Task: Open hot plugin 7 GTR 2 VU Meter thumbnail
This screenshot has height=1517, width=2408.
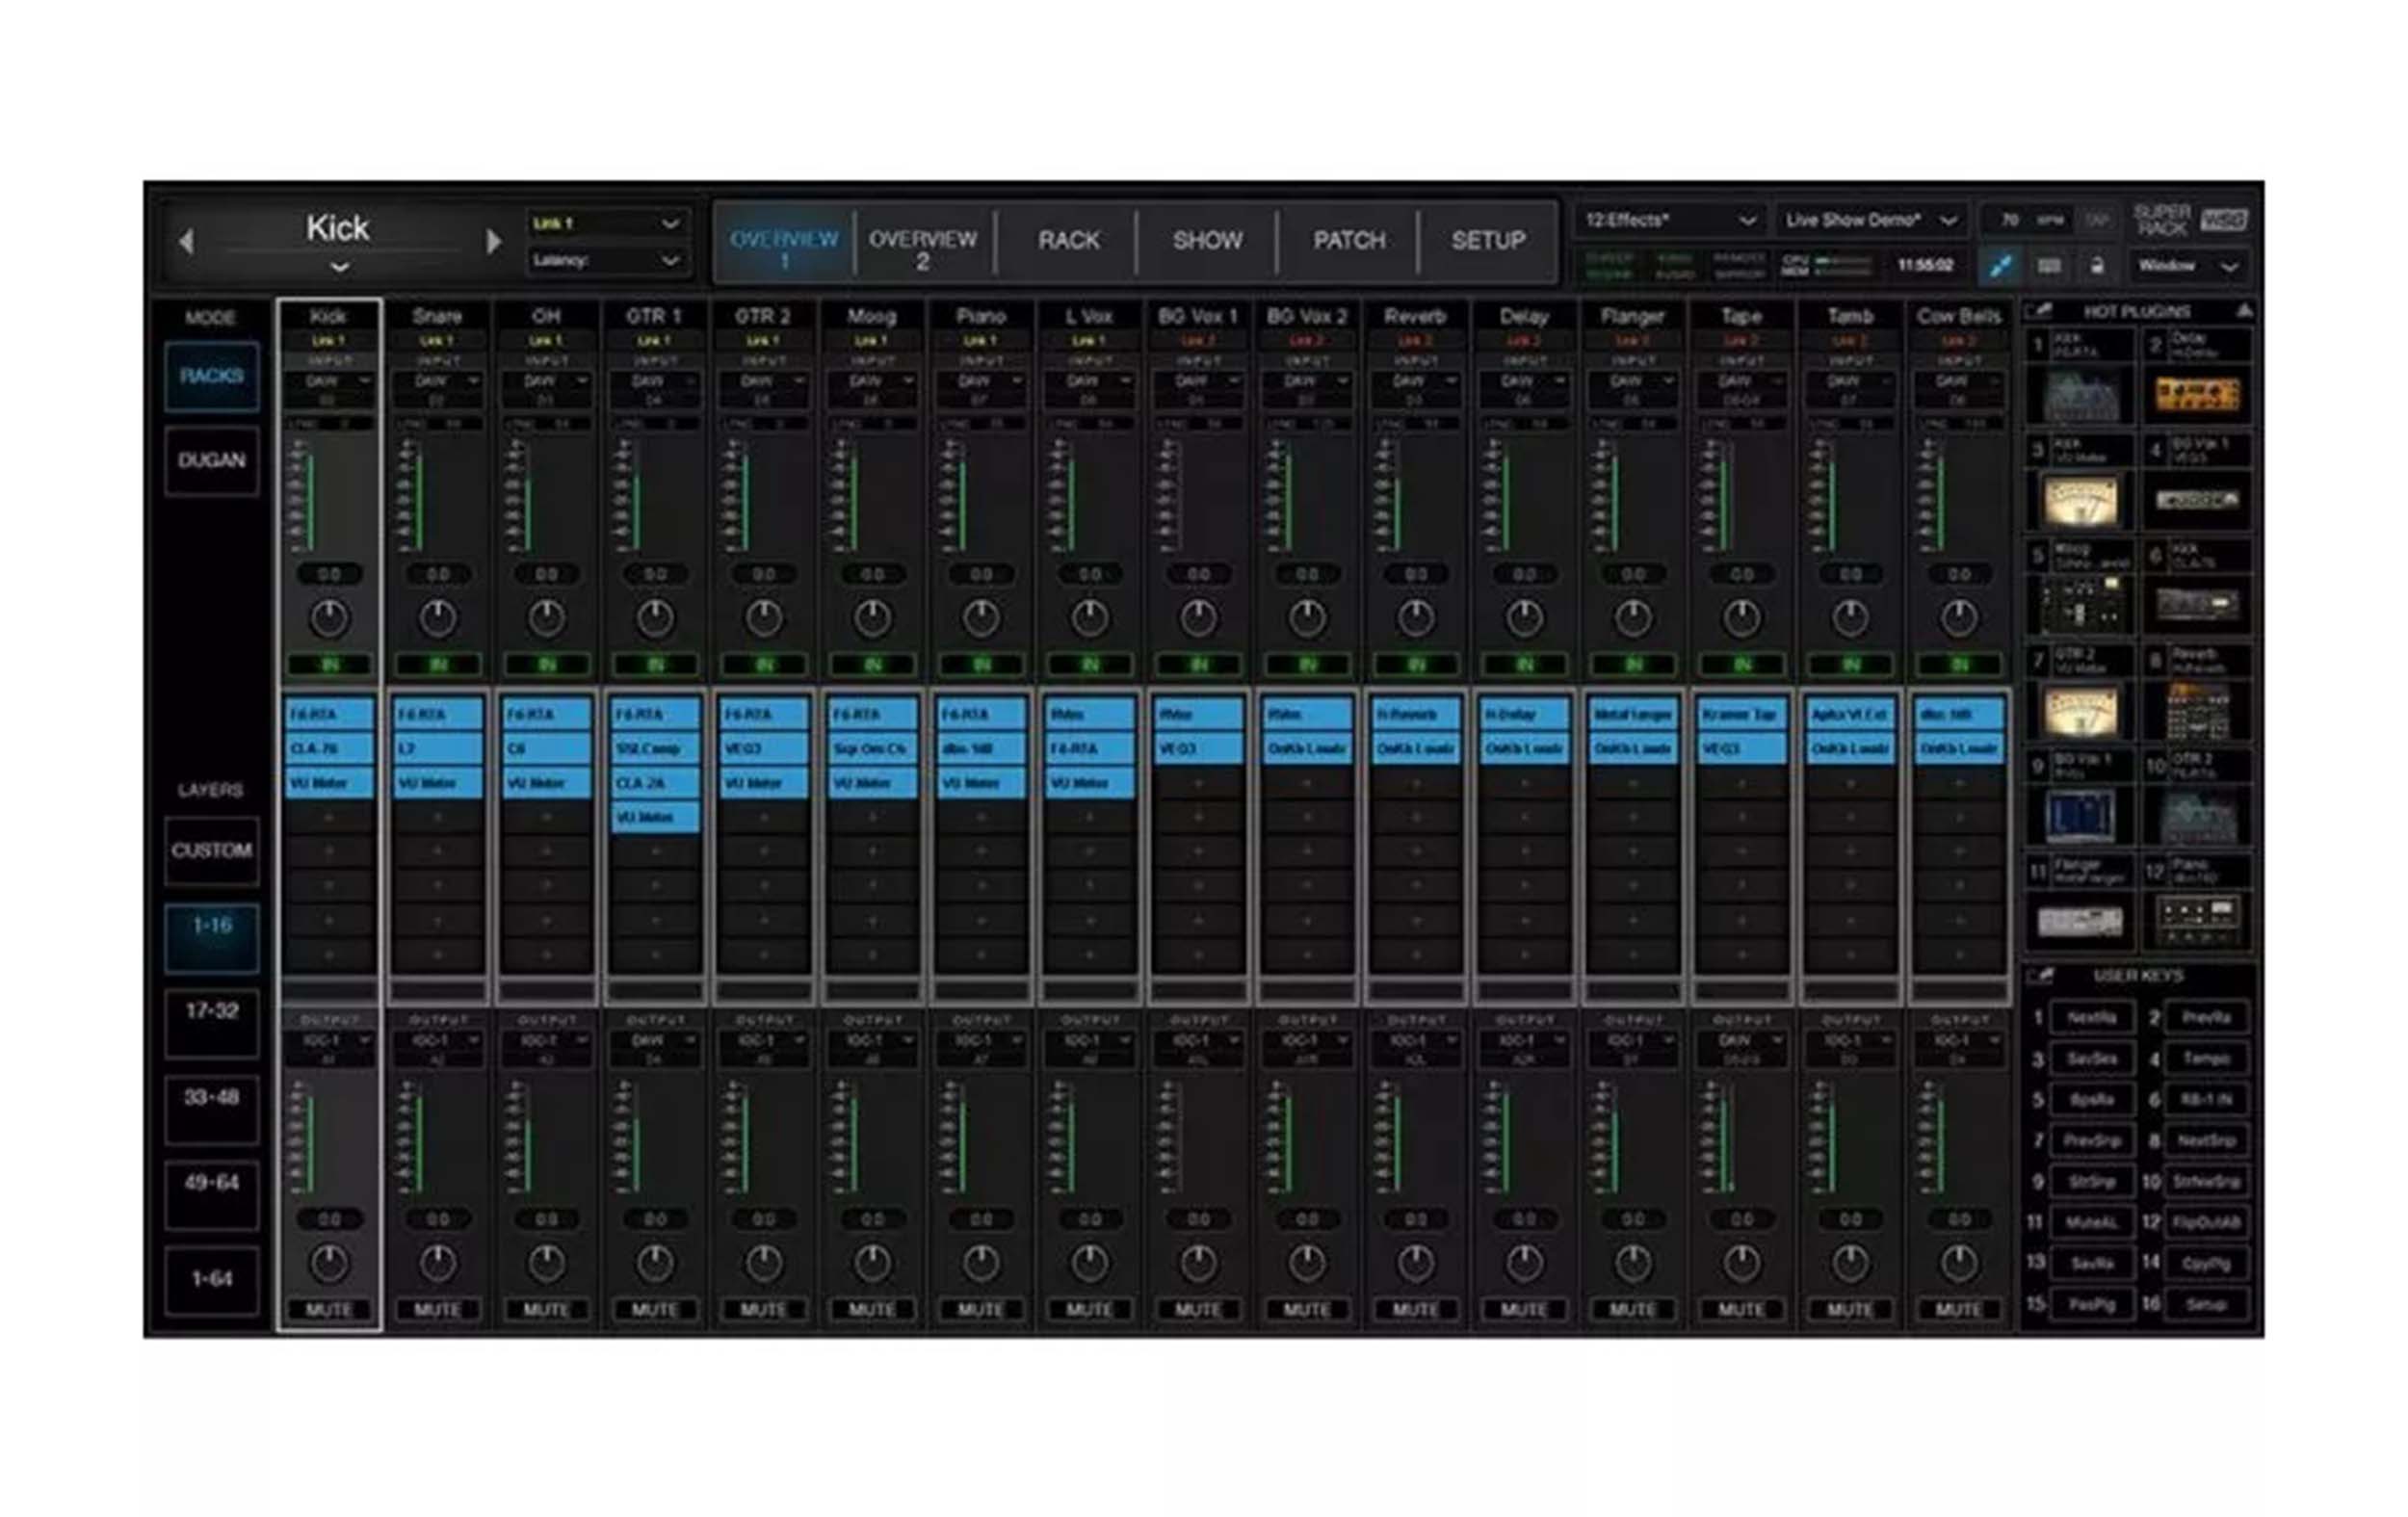Action: point(2080,710)
